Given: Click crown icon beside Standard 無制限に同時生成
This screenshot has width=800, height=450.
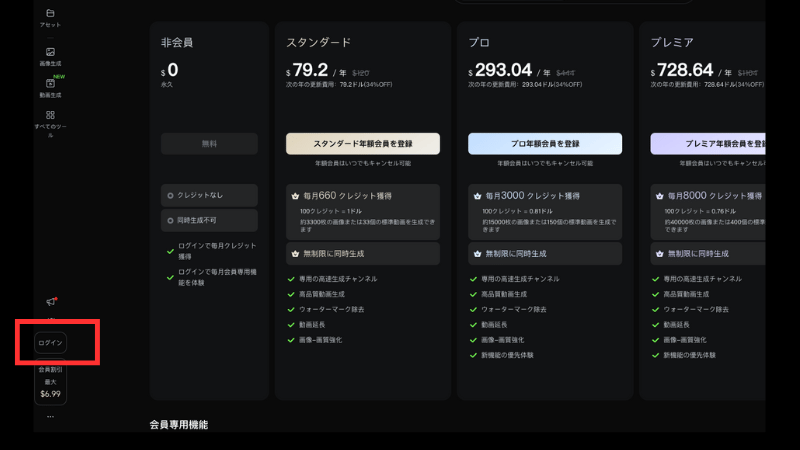Looking at the screenshot, I should 295,254.
